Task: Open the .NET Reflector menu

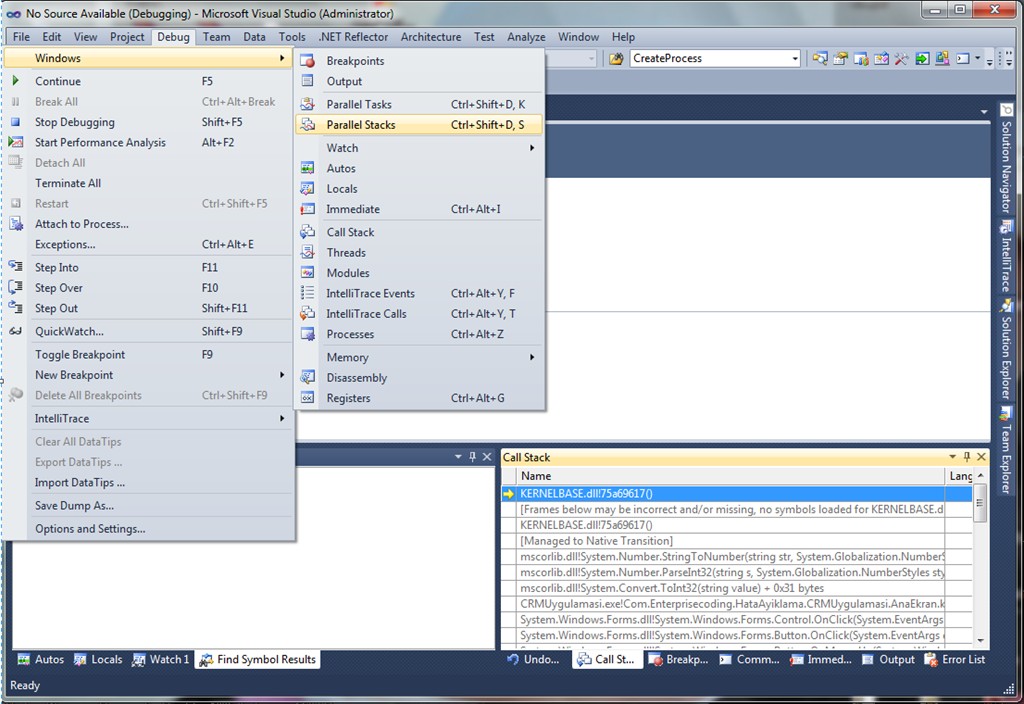Action: 353,37
